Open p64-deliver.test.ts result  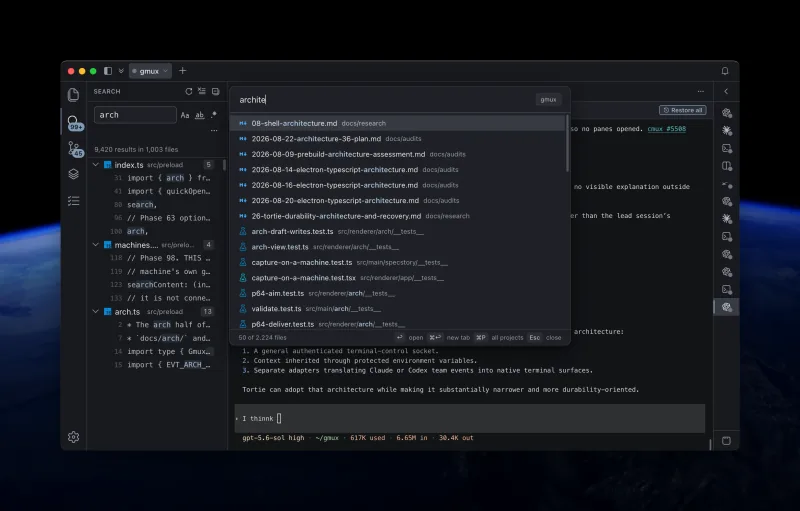click(398, 324)
